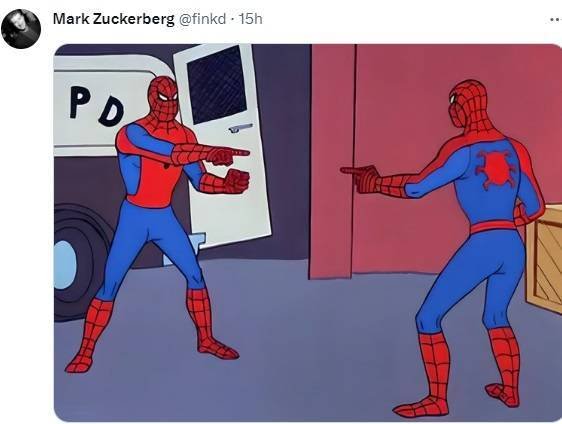
Task: Open the tweet author's profile avatar
Action: tap(21, 29)
